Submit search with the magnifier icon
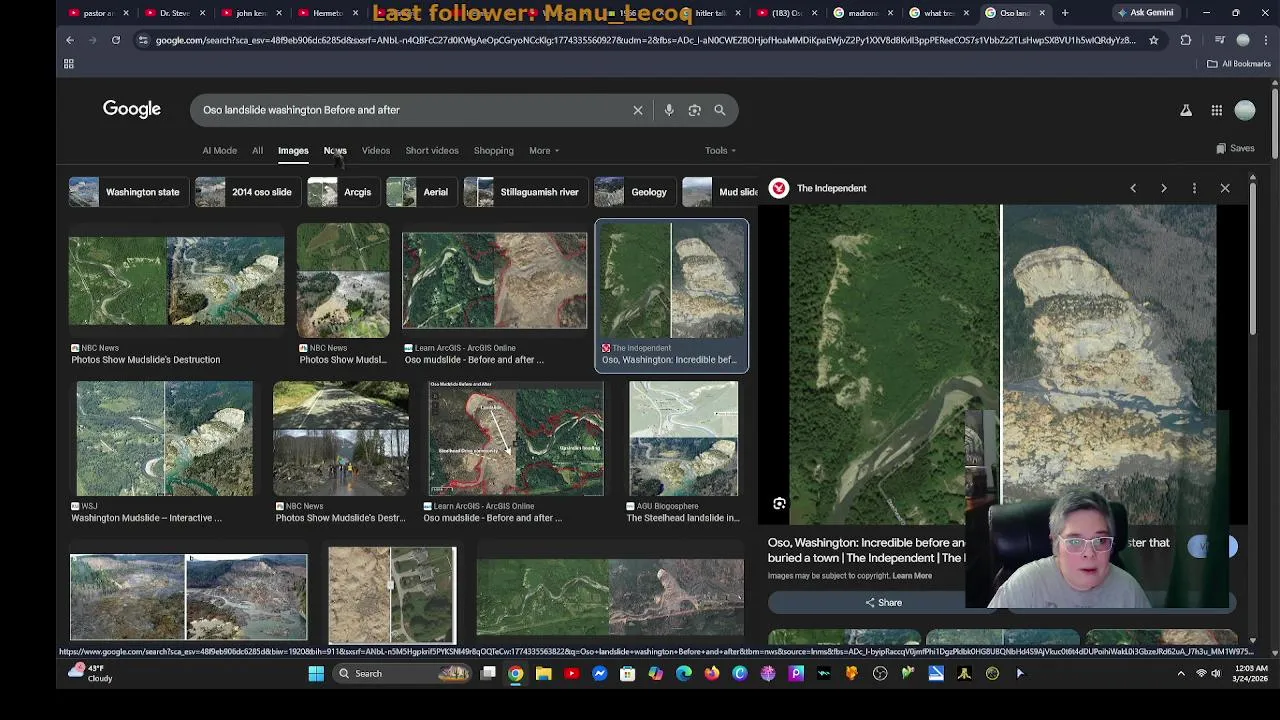 click(720, 110)
